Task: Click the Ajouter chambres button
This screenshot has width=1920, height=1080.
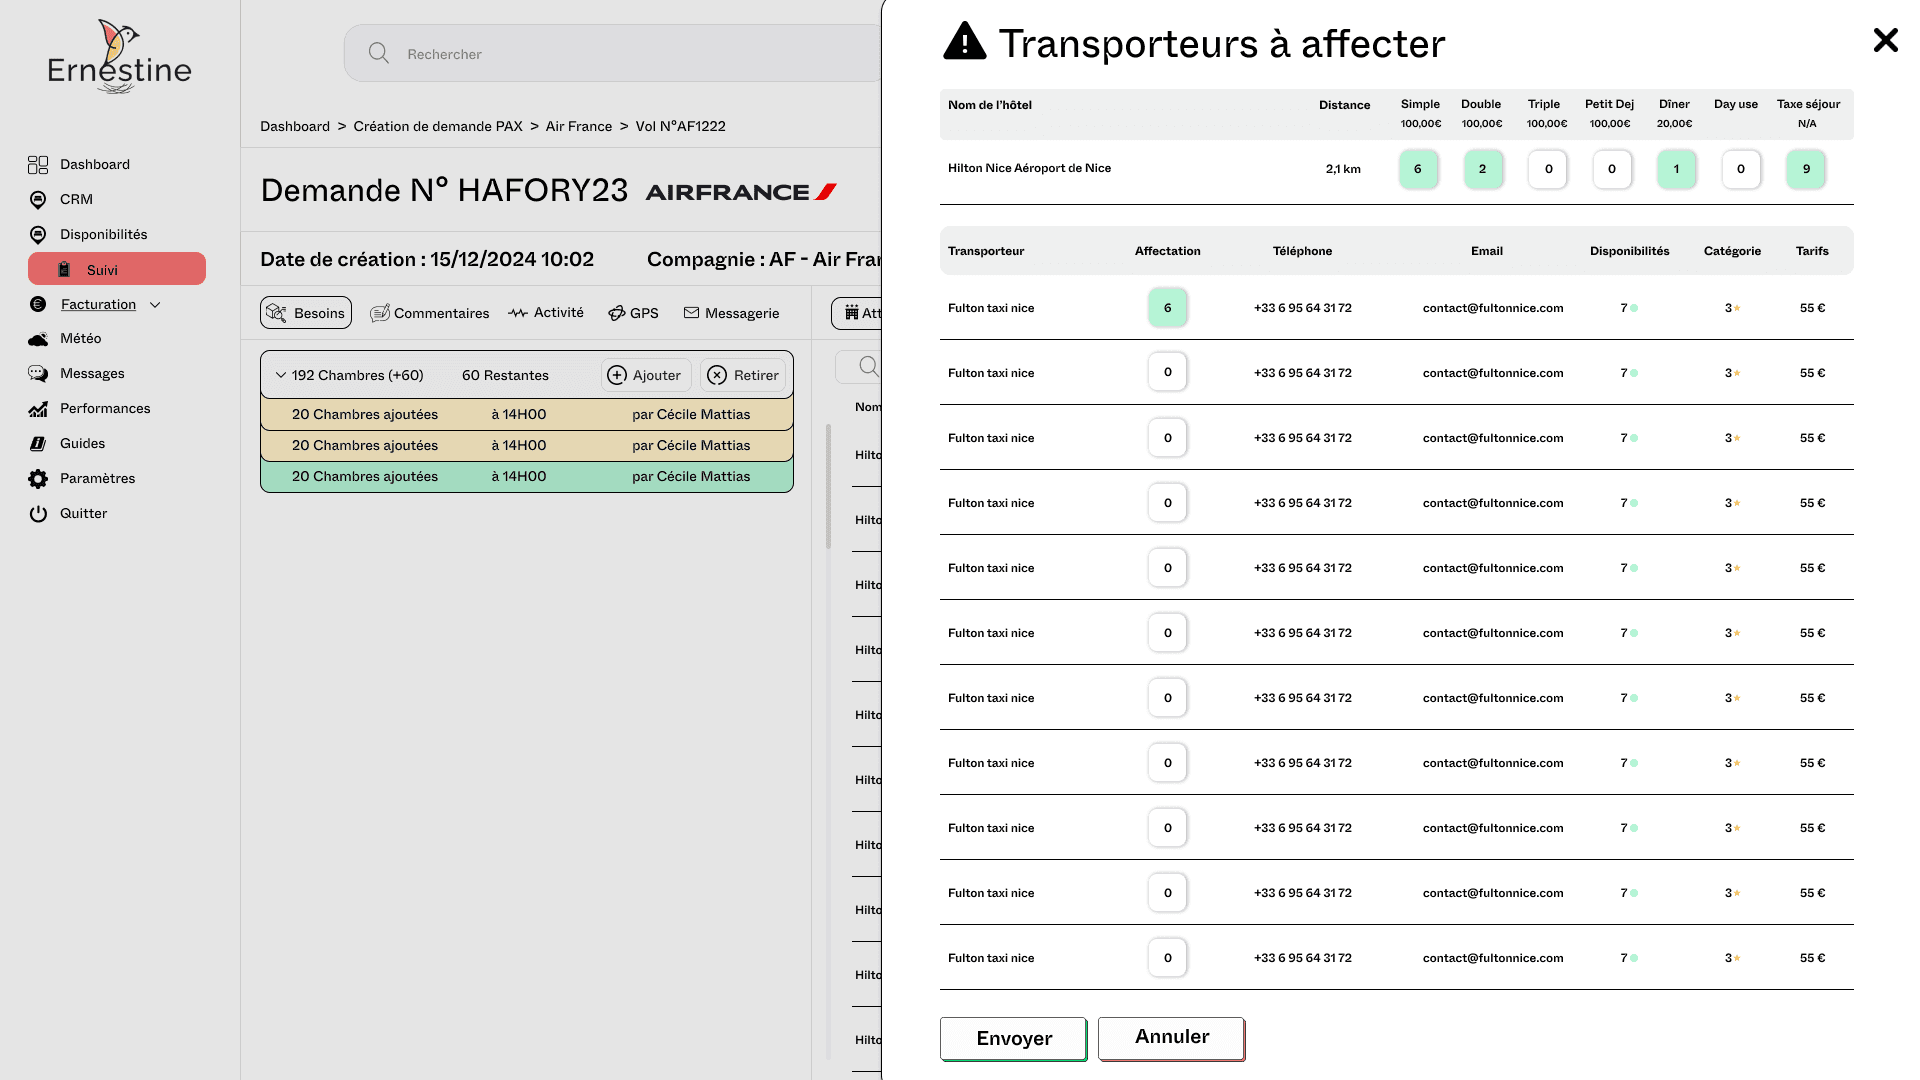Action: point(645,375)
